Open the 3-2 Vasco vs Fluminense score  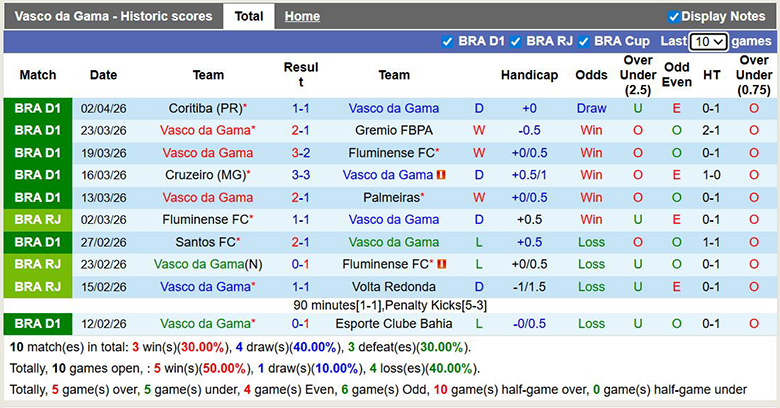[x=300, y=153]
